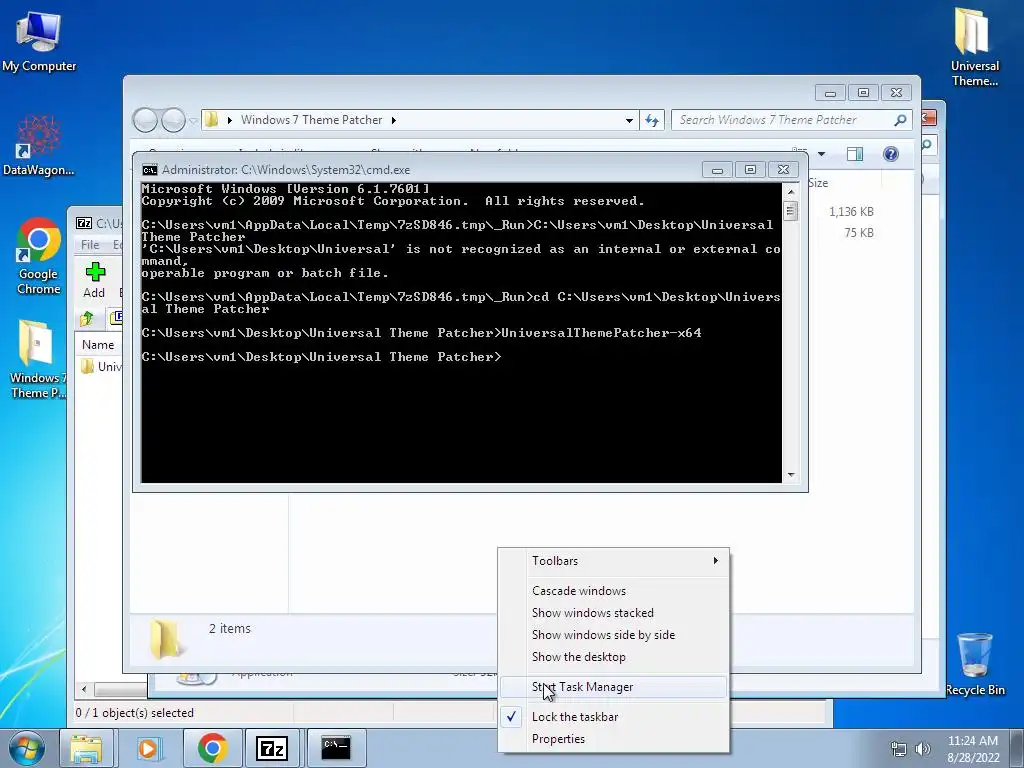The width and height of the screenshot is (1024, 768).
Task: Click the cmd vertical scrollbar thumb
Action: 791,211
